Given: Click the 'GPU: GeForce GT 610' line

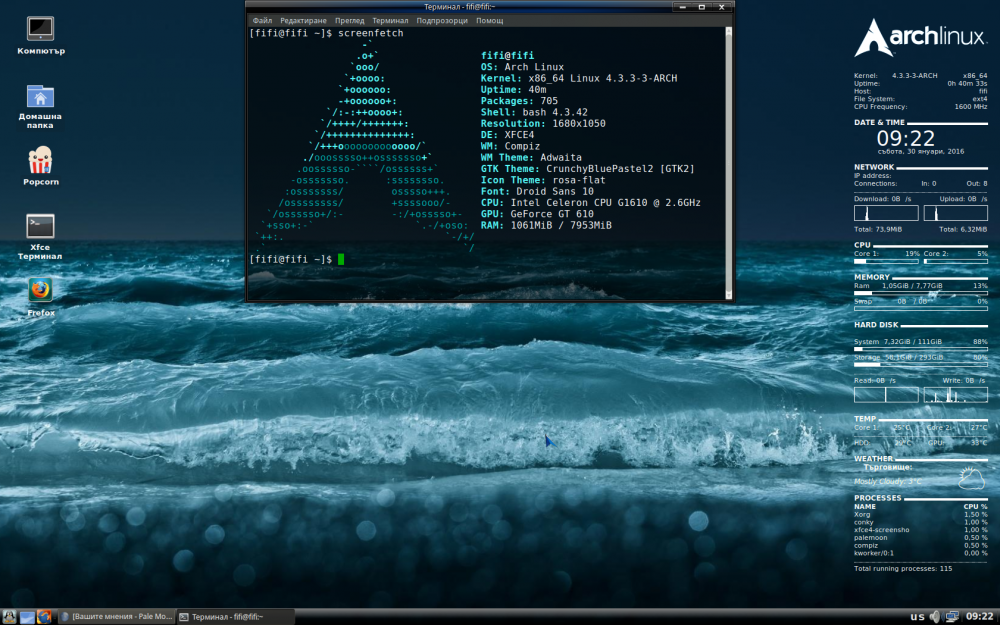Looking at the screenshot, I should (x=537, y=214).
